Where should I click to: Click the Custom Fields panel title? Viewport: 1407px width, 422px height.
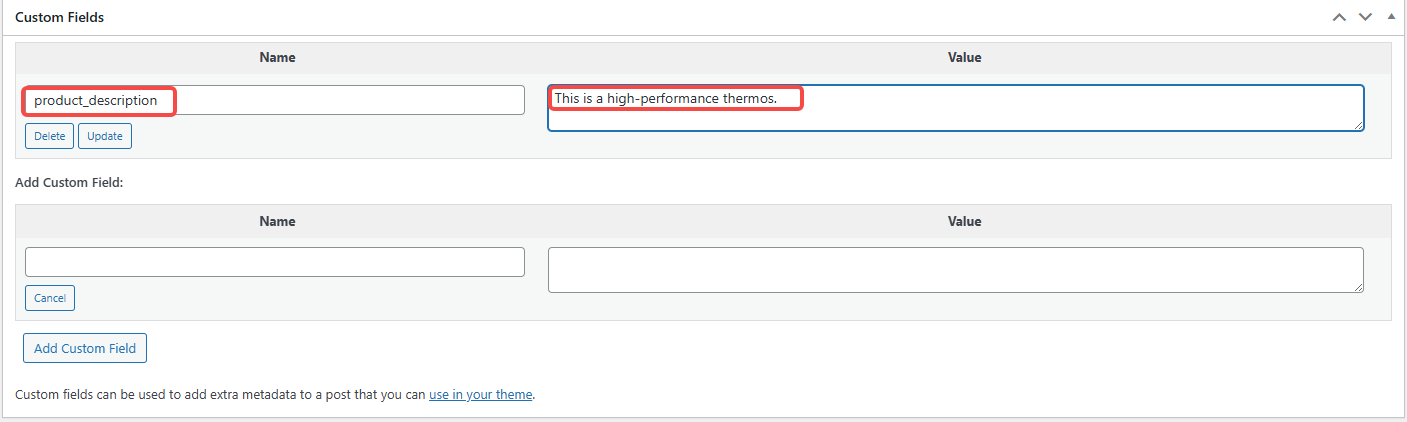(x=60, y=18)
